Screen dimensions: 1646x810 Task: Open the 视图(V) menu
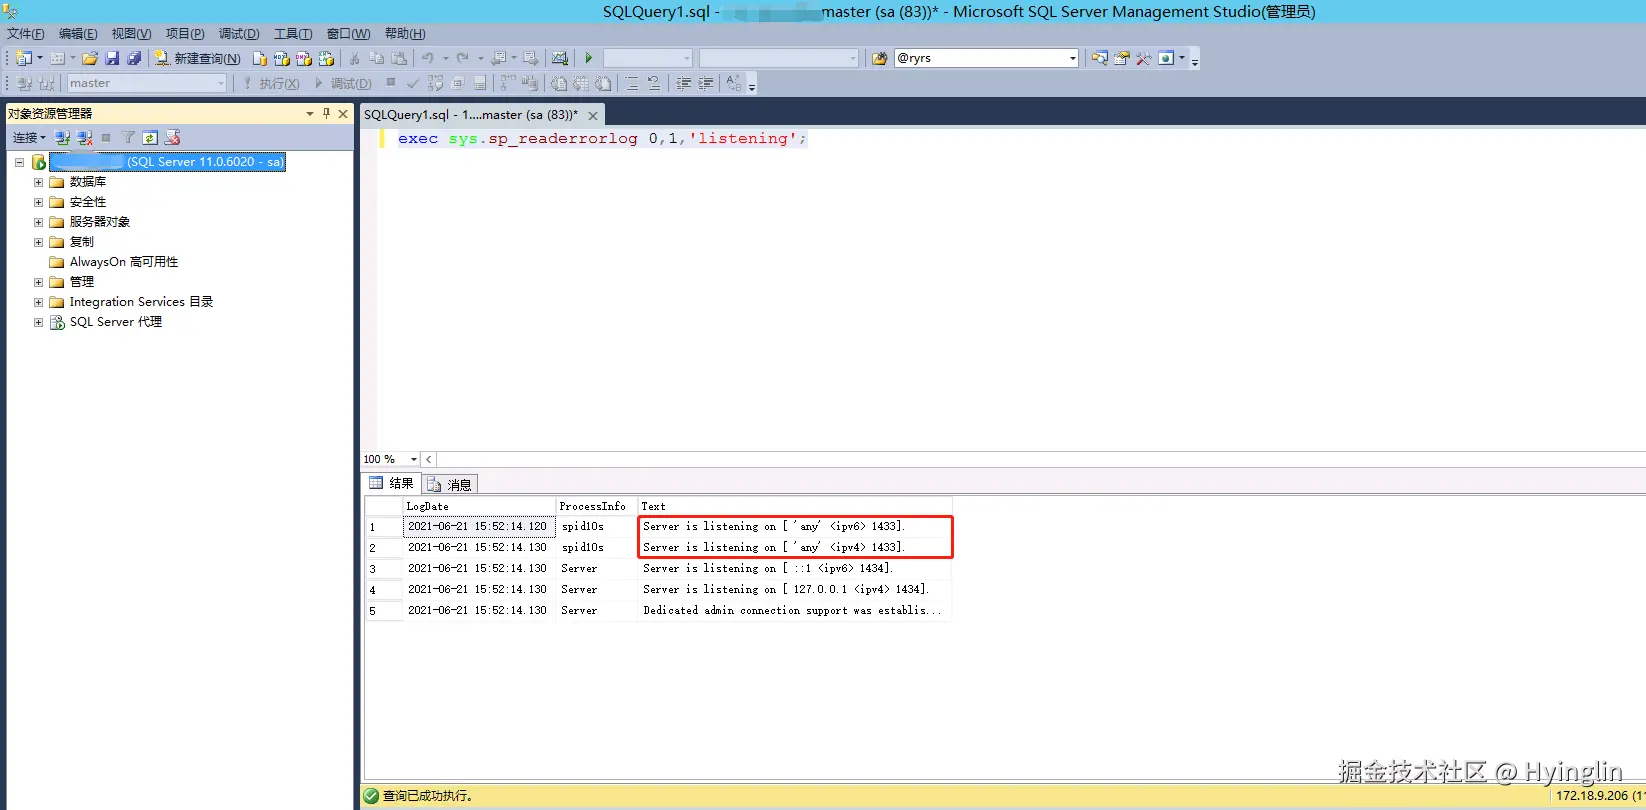point(131,34)
